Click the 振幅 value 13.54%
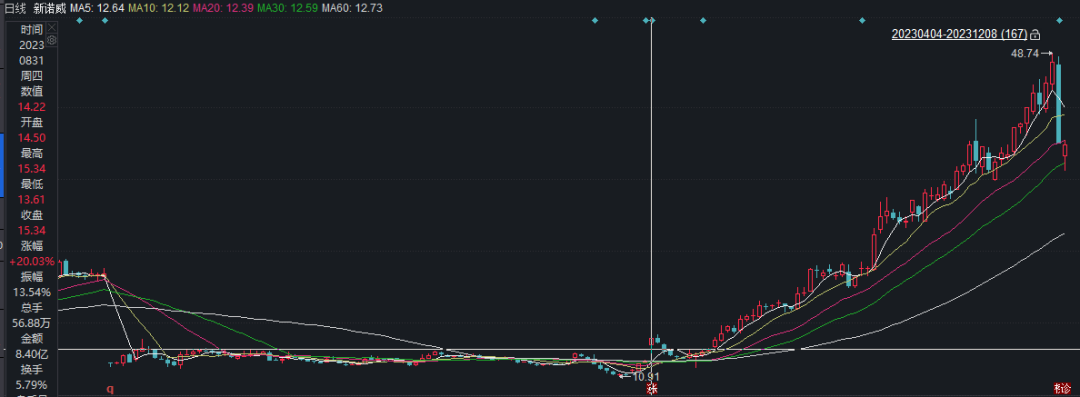The image size is (1080, 397). tap(32, 292)
